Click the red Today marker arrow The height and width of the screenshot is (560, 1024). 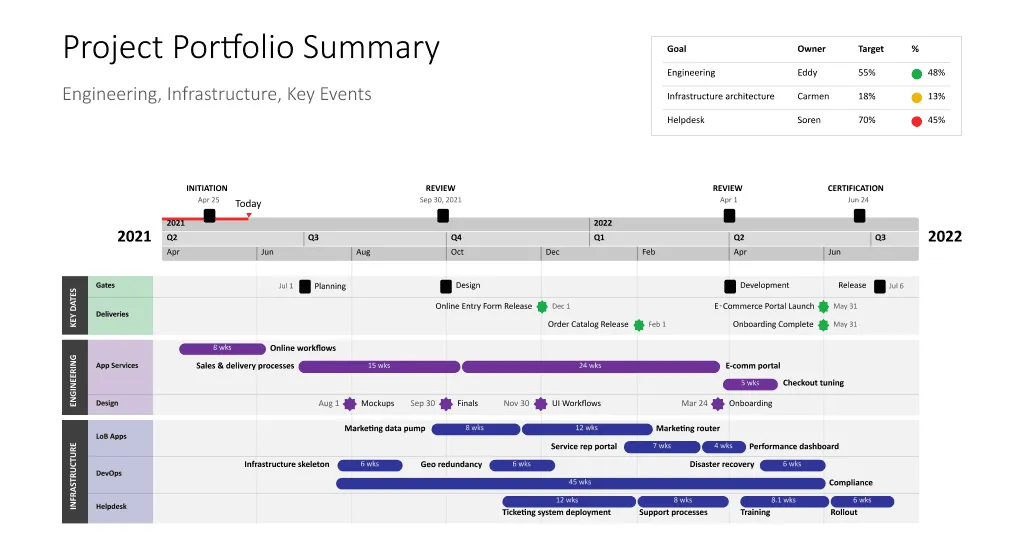click(x=248, y=216)
